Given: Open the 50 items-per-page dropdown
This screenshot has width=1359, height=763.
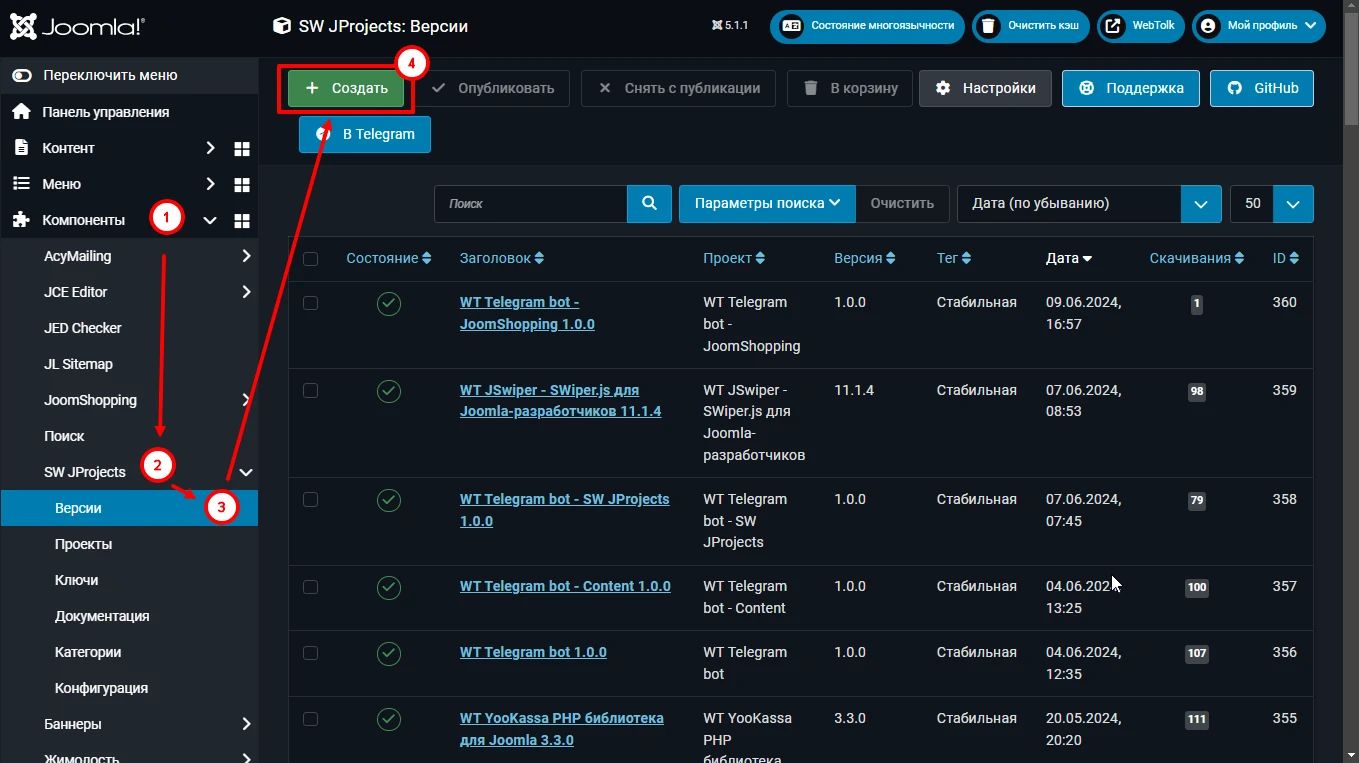Looking at the screenshot, I should click(x=1272, y=203).
